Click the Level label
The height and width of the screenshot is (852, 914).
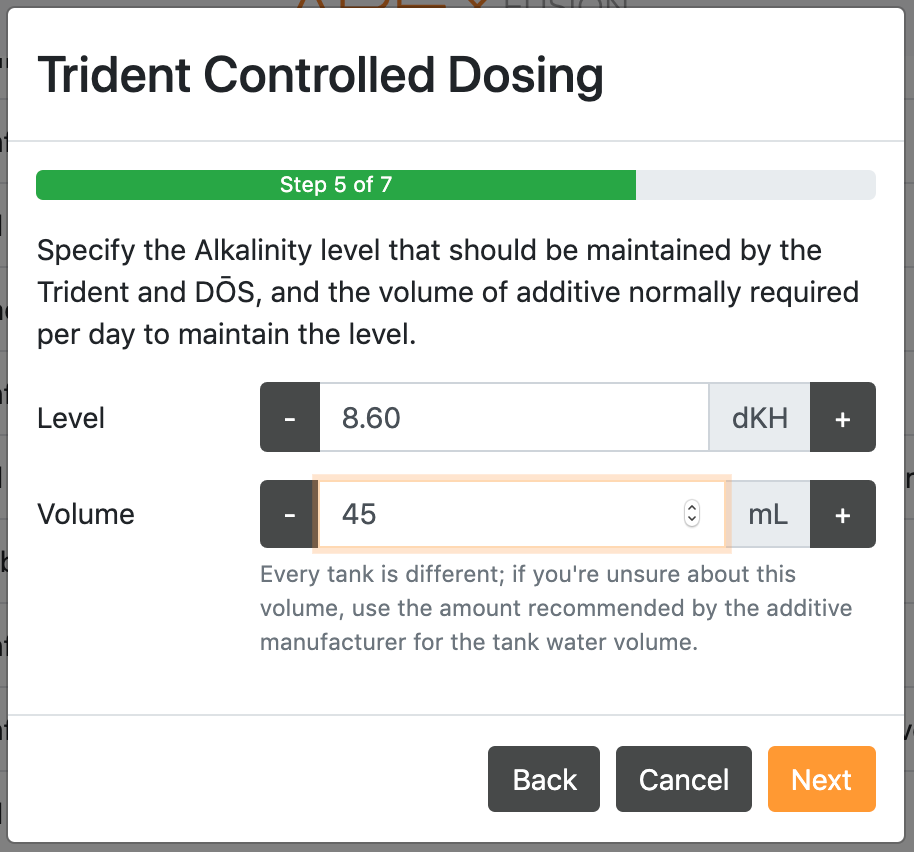(71, 418)
